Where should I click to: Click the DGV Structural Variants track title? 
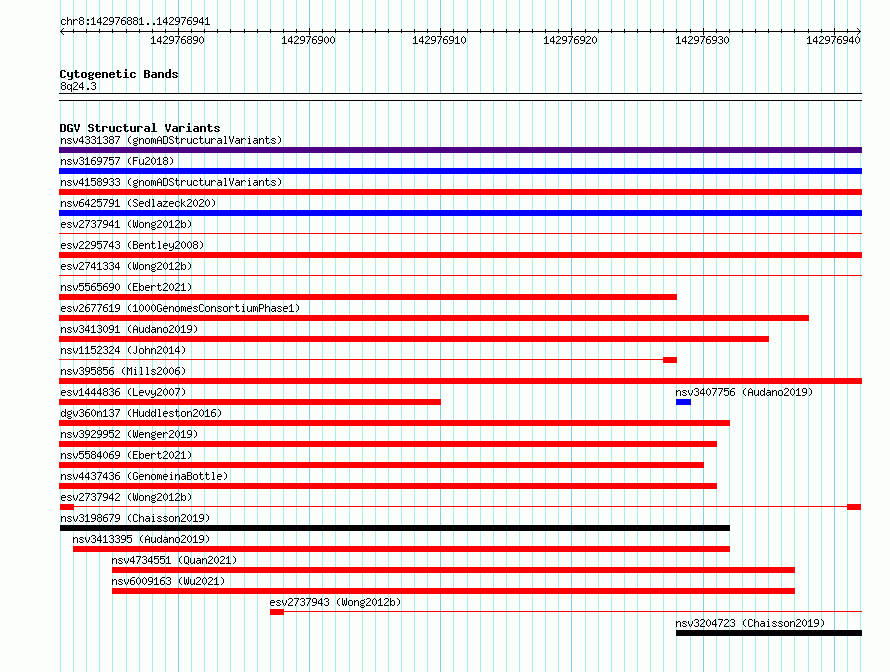pos(140,128)
